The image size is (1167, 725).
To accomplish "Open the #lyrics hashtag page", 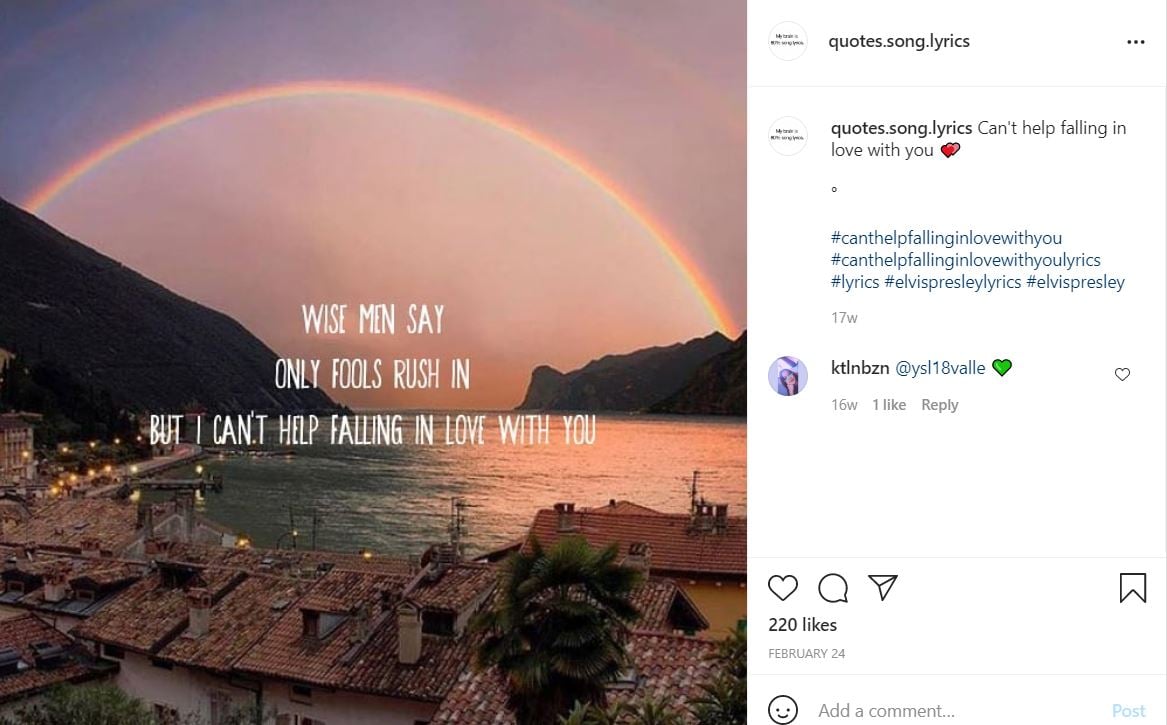I will point(852,281).
